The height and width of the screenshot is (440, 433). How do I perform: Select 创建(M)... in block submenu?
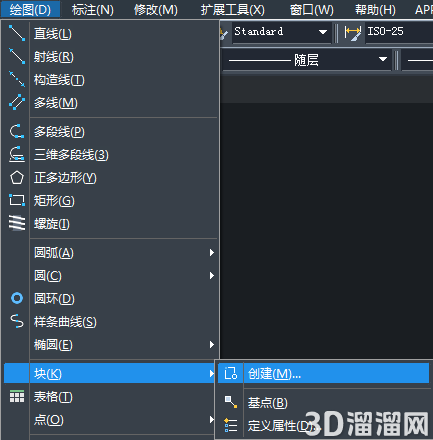(x=323, y=373)
